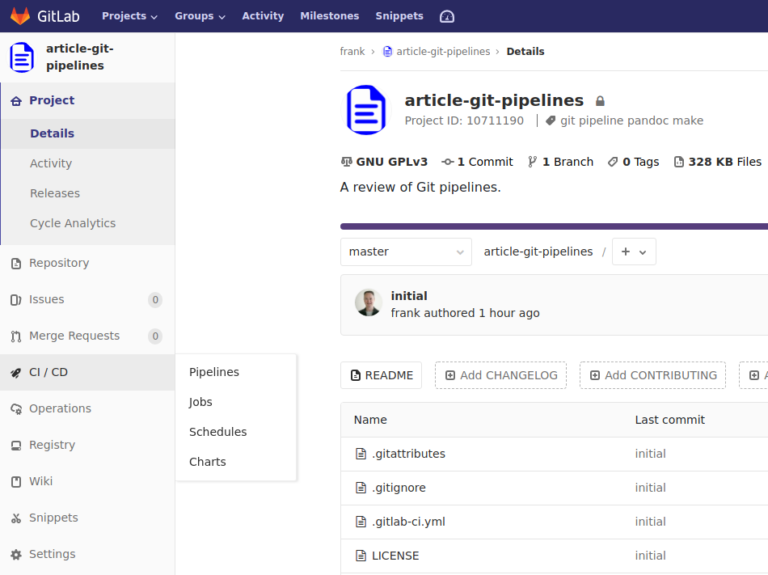Image resolution: width=768 pixels, height=575 pixels.
Task: Open the project Activity sidebar entry
Action: pyautogui.click(x=50, y=163)
